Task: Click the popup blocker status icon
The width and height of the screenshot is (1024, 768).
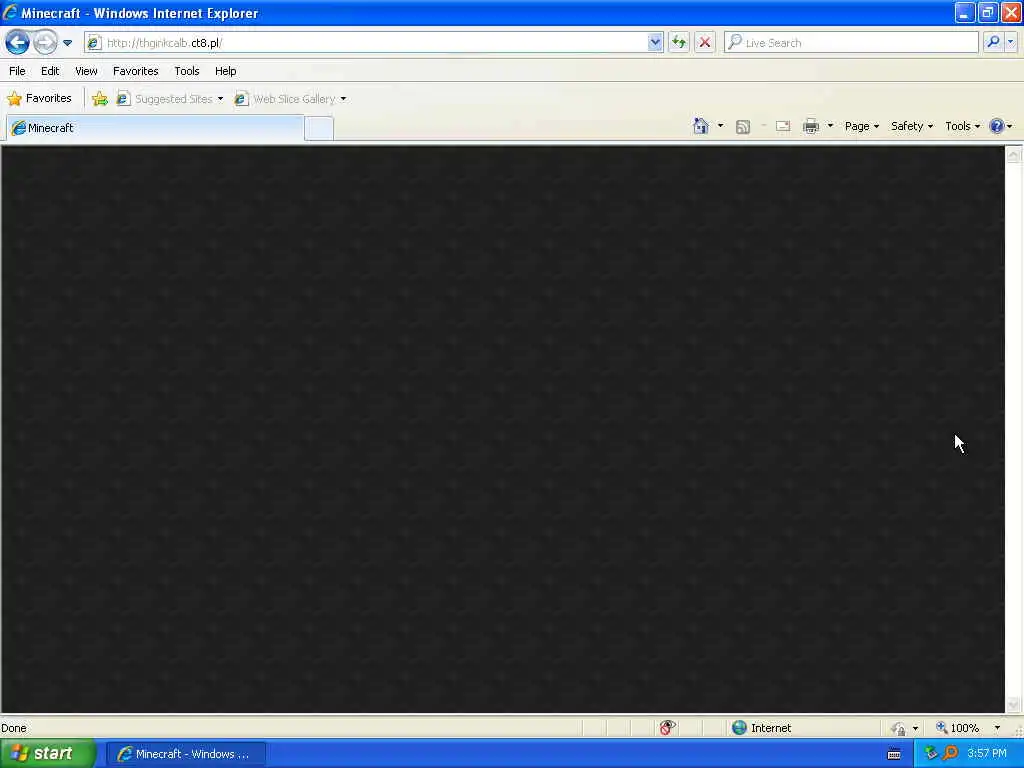Action: pos(667,728)
